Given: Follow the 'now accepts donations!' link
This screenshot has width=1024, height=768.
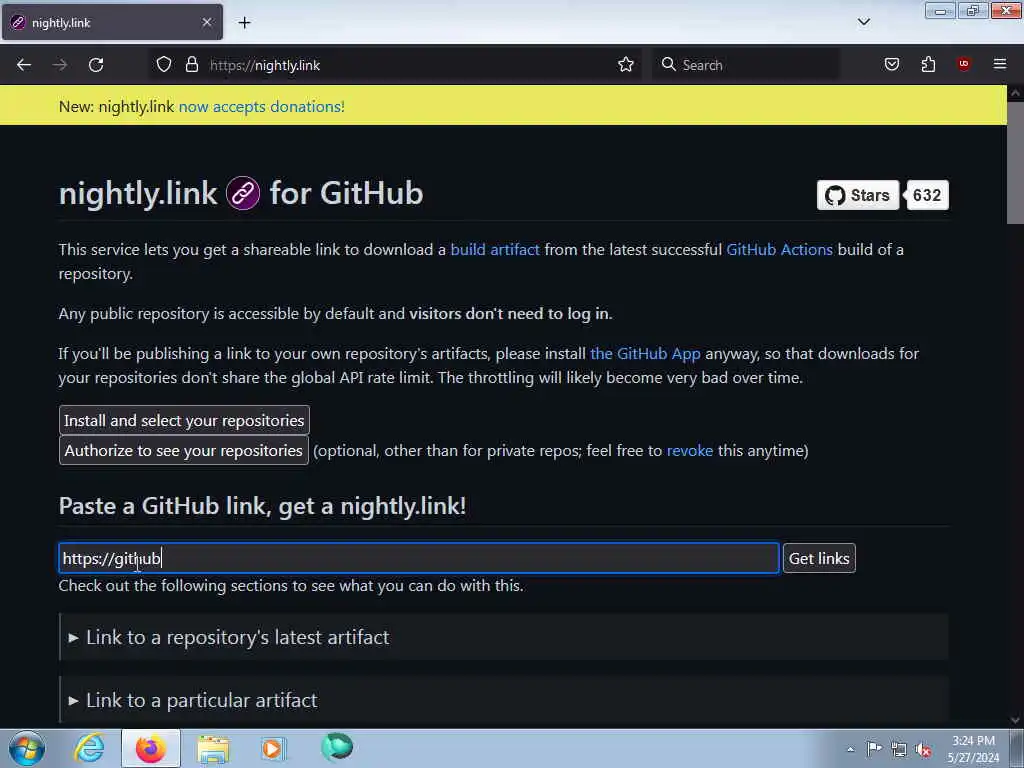Looking at the screenshot, I should tap(261, 106).
